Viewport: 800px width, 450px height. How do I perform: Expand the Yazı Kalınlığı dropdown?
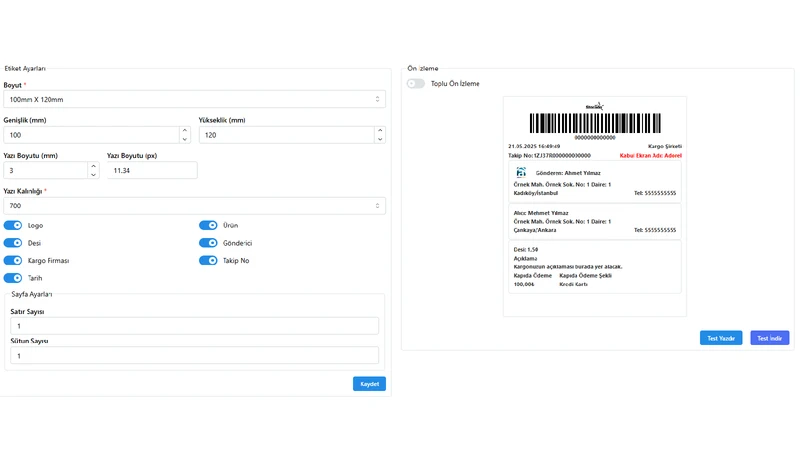coord(194,206)
